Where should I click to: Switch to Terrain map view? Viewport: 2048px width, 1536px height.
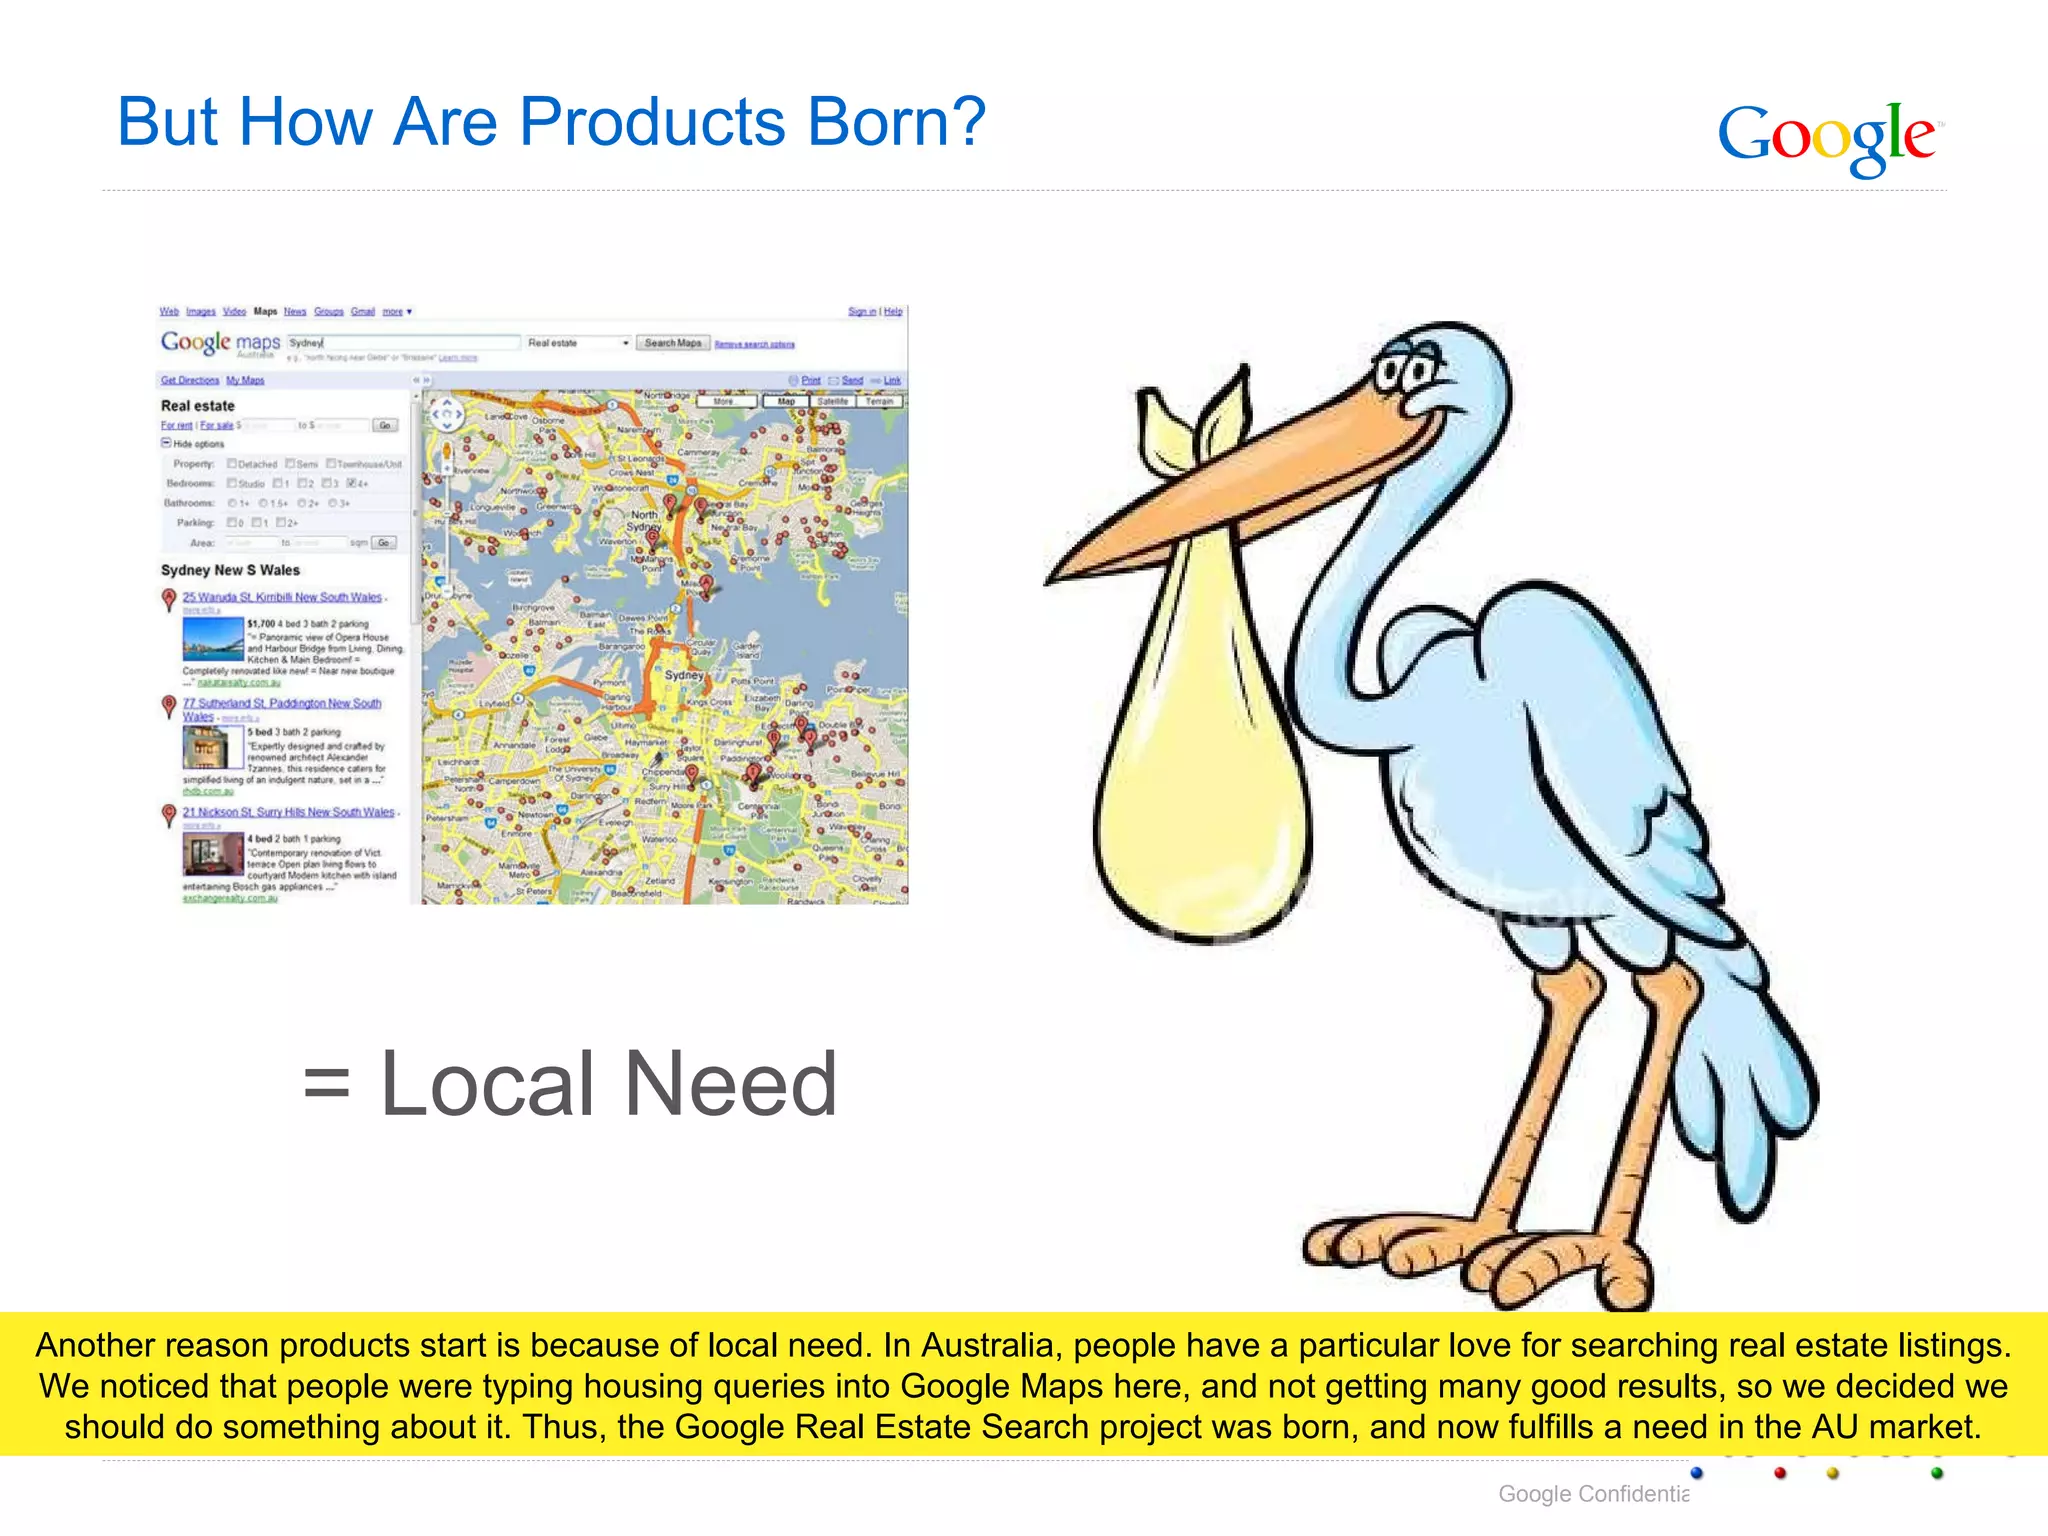point(880,401)
